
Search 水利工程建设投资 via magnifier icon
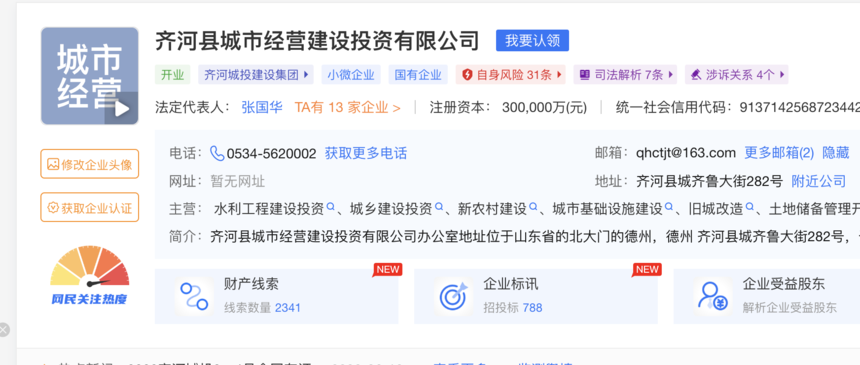[330, 207]
